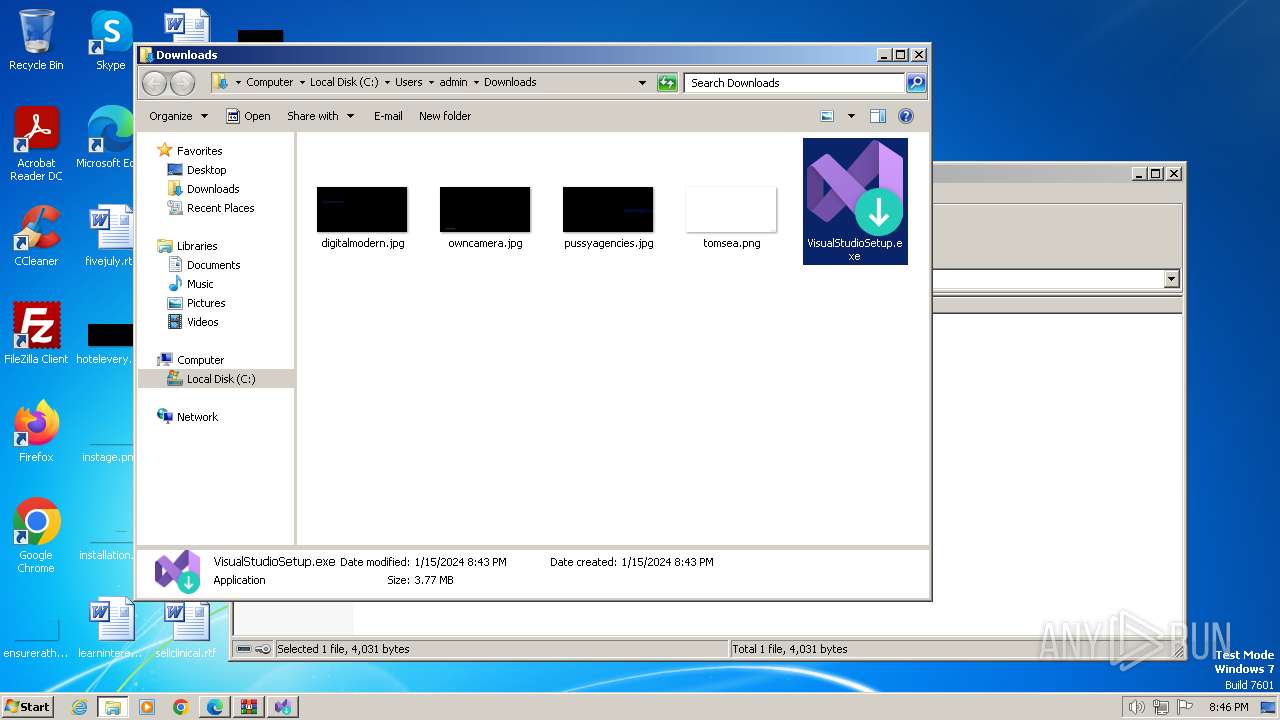Open Microsoft Edge desktop shortcut

tap(106, 138)
